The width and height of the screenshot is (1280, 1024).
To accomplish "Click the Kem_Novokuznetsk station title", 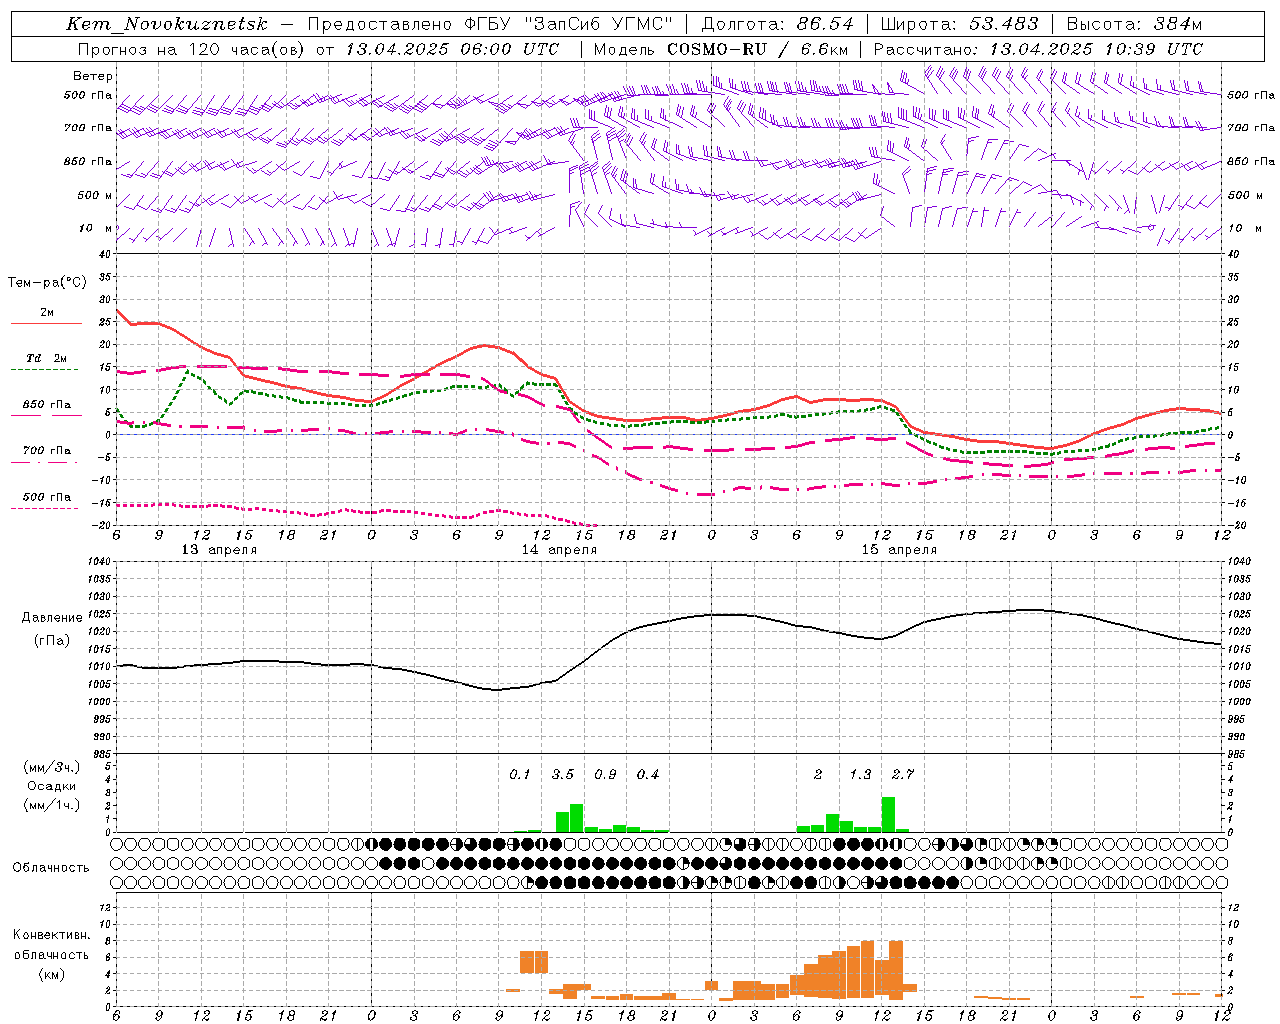I will [167, 24].
